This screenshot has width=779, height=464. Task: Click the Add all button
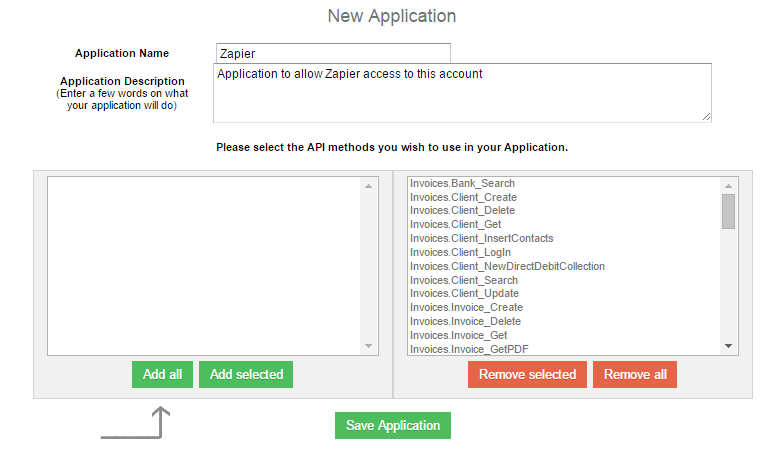(x=162, y=374)
